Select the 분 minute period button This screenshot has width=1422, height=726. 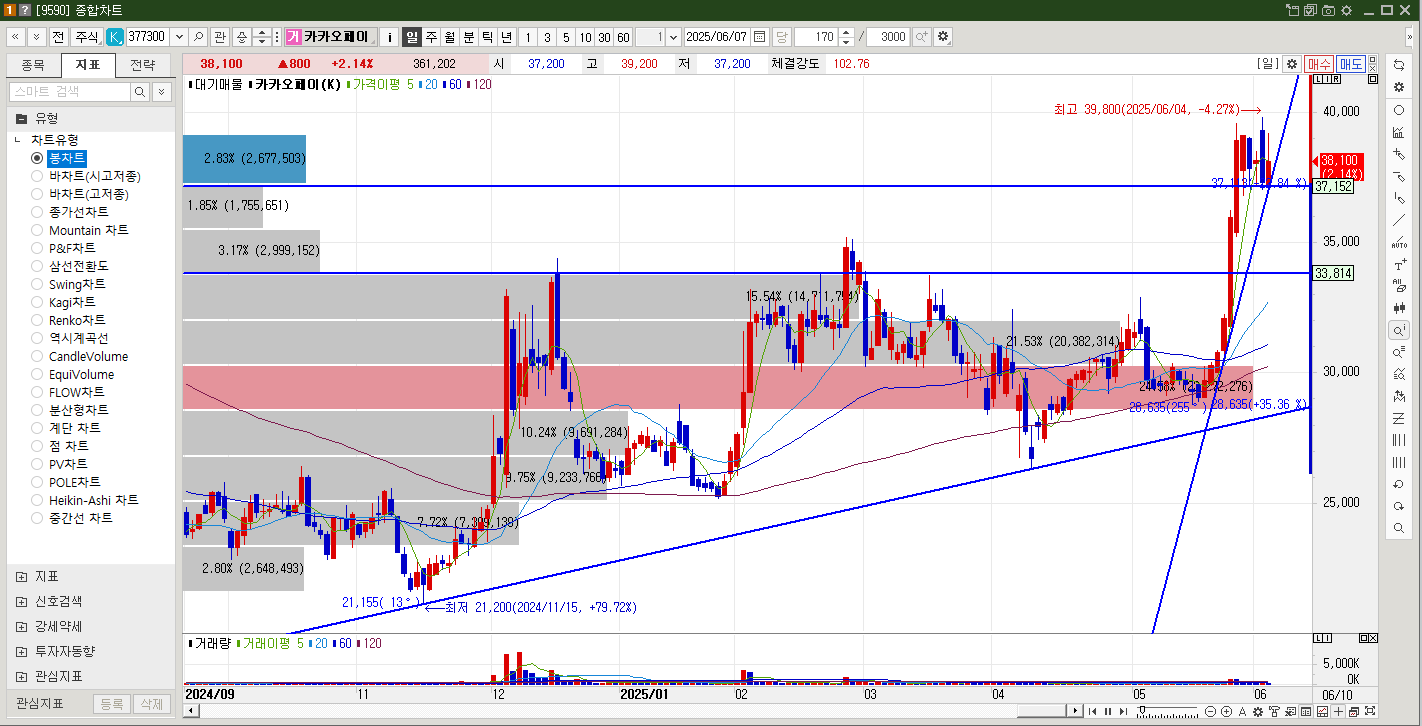[468, 37]
